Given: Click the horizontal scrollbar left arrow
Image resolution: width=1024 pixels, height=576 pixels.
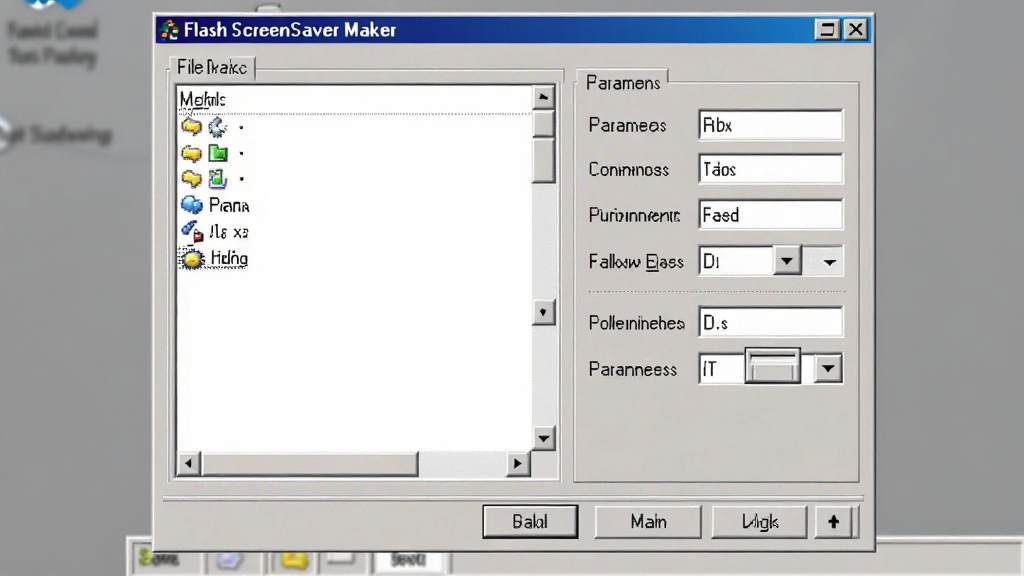Looking at the screenshot, I should [189, 464].
